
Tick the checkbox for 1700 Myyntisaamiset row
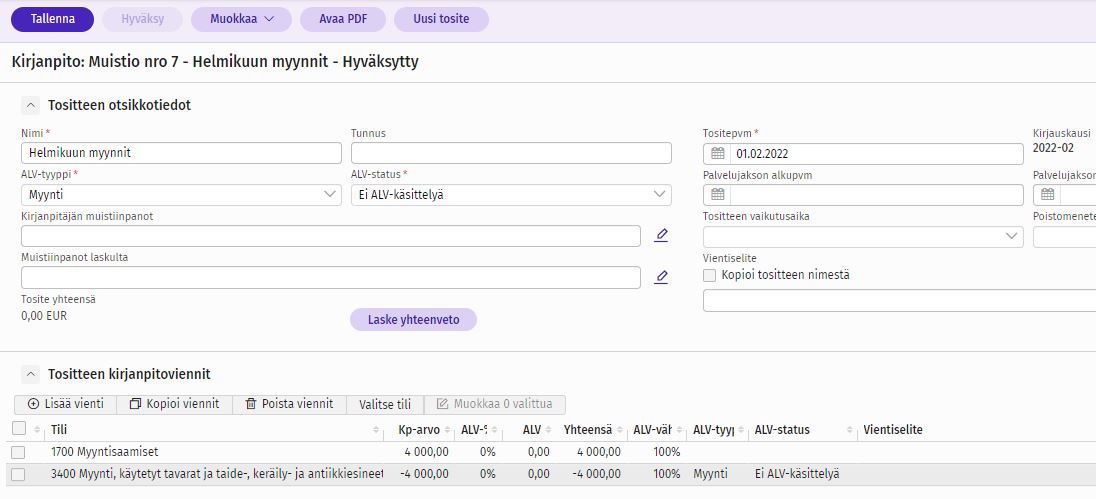(x=18, y=452)
